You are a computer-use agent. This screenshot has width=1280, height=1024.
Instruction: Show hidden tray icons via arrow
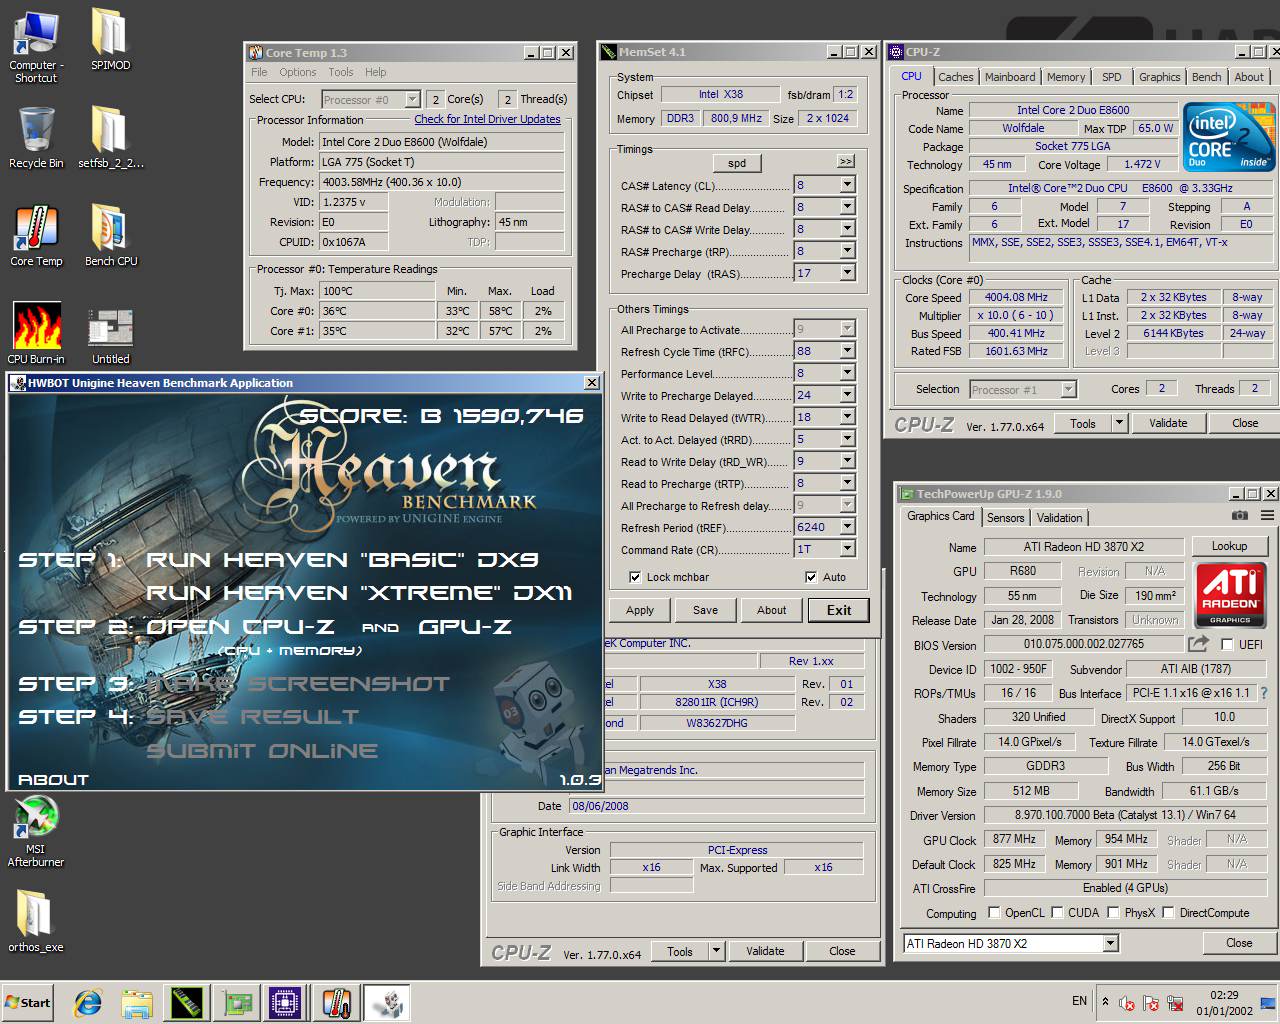(1105, 1001)
